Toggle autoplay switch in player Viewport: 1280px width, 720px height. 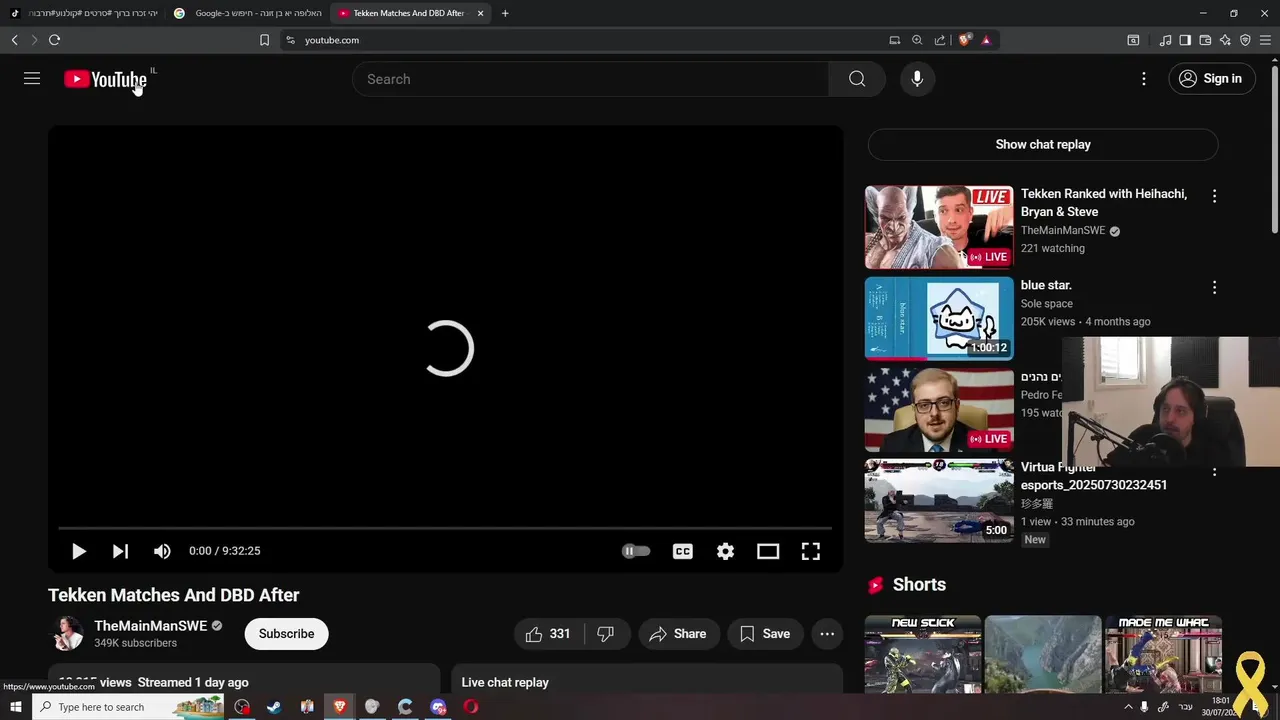[636, 551]
